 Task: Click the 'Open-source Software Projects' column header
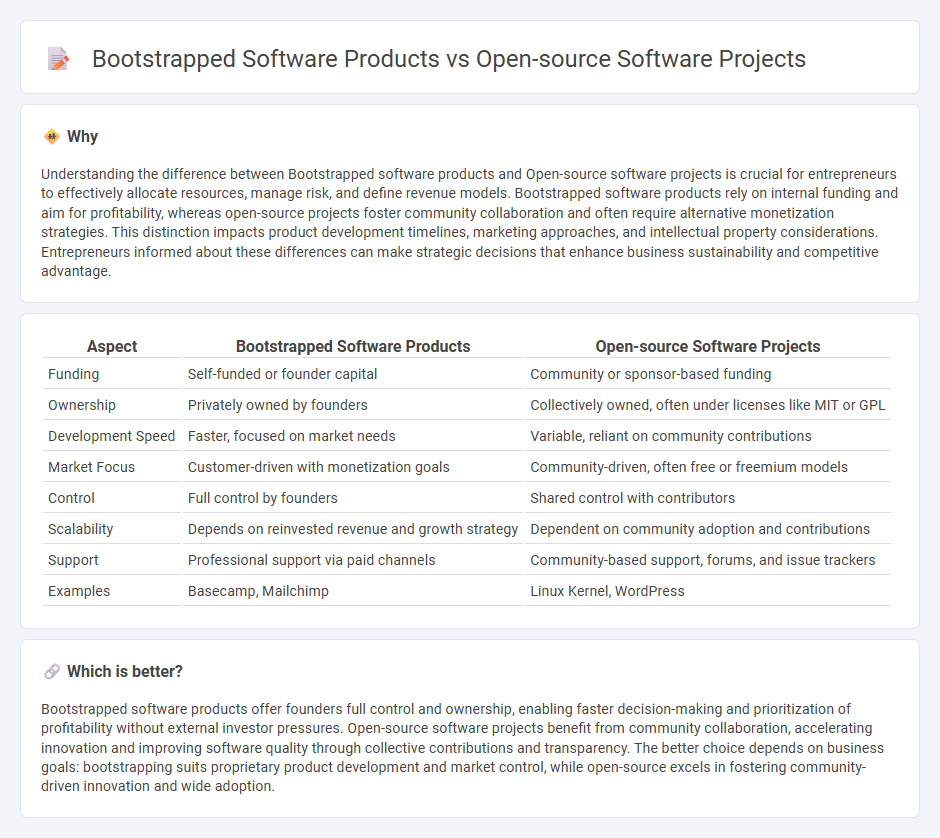(x=707, y=346)
